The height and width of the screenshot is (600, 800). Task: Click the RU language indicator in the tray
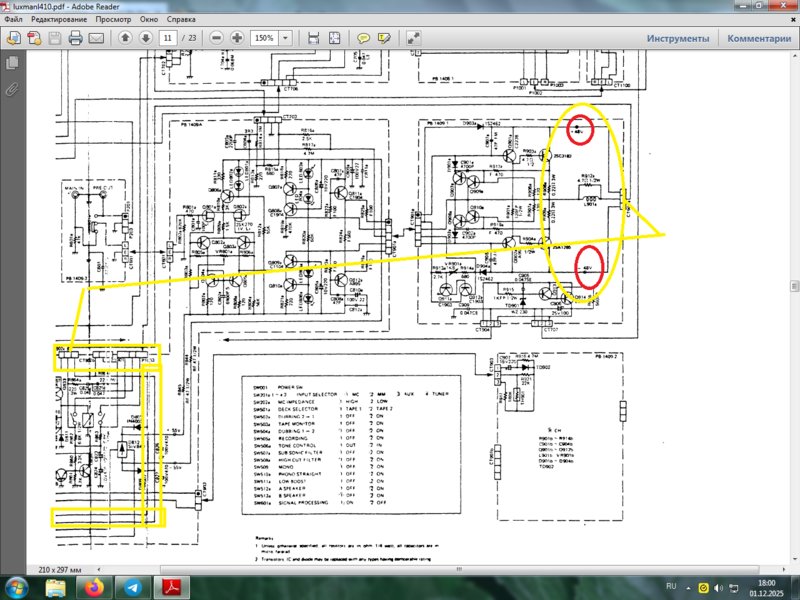point(671,586)
